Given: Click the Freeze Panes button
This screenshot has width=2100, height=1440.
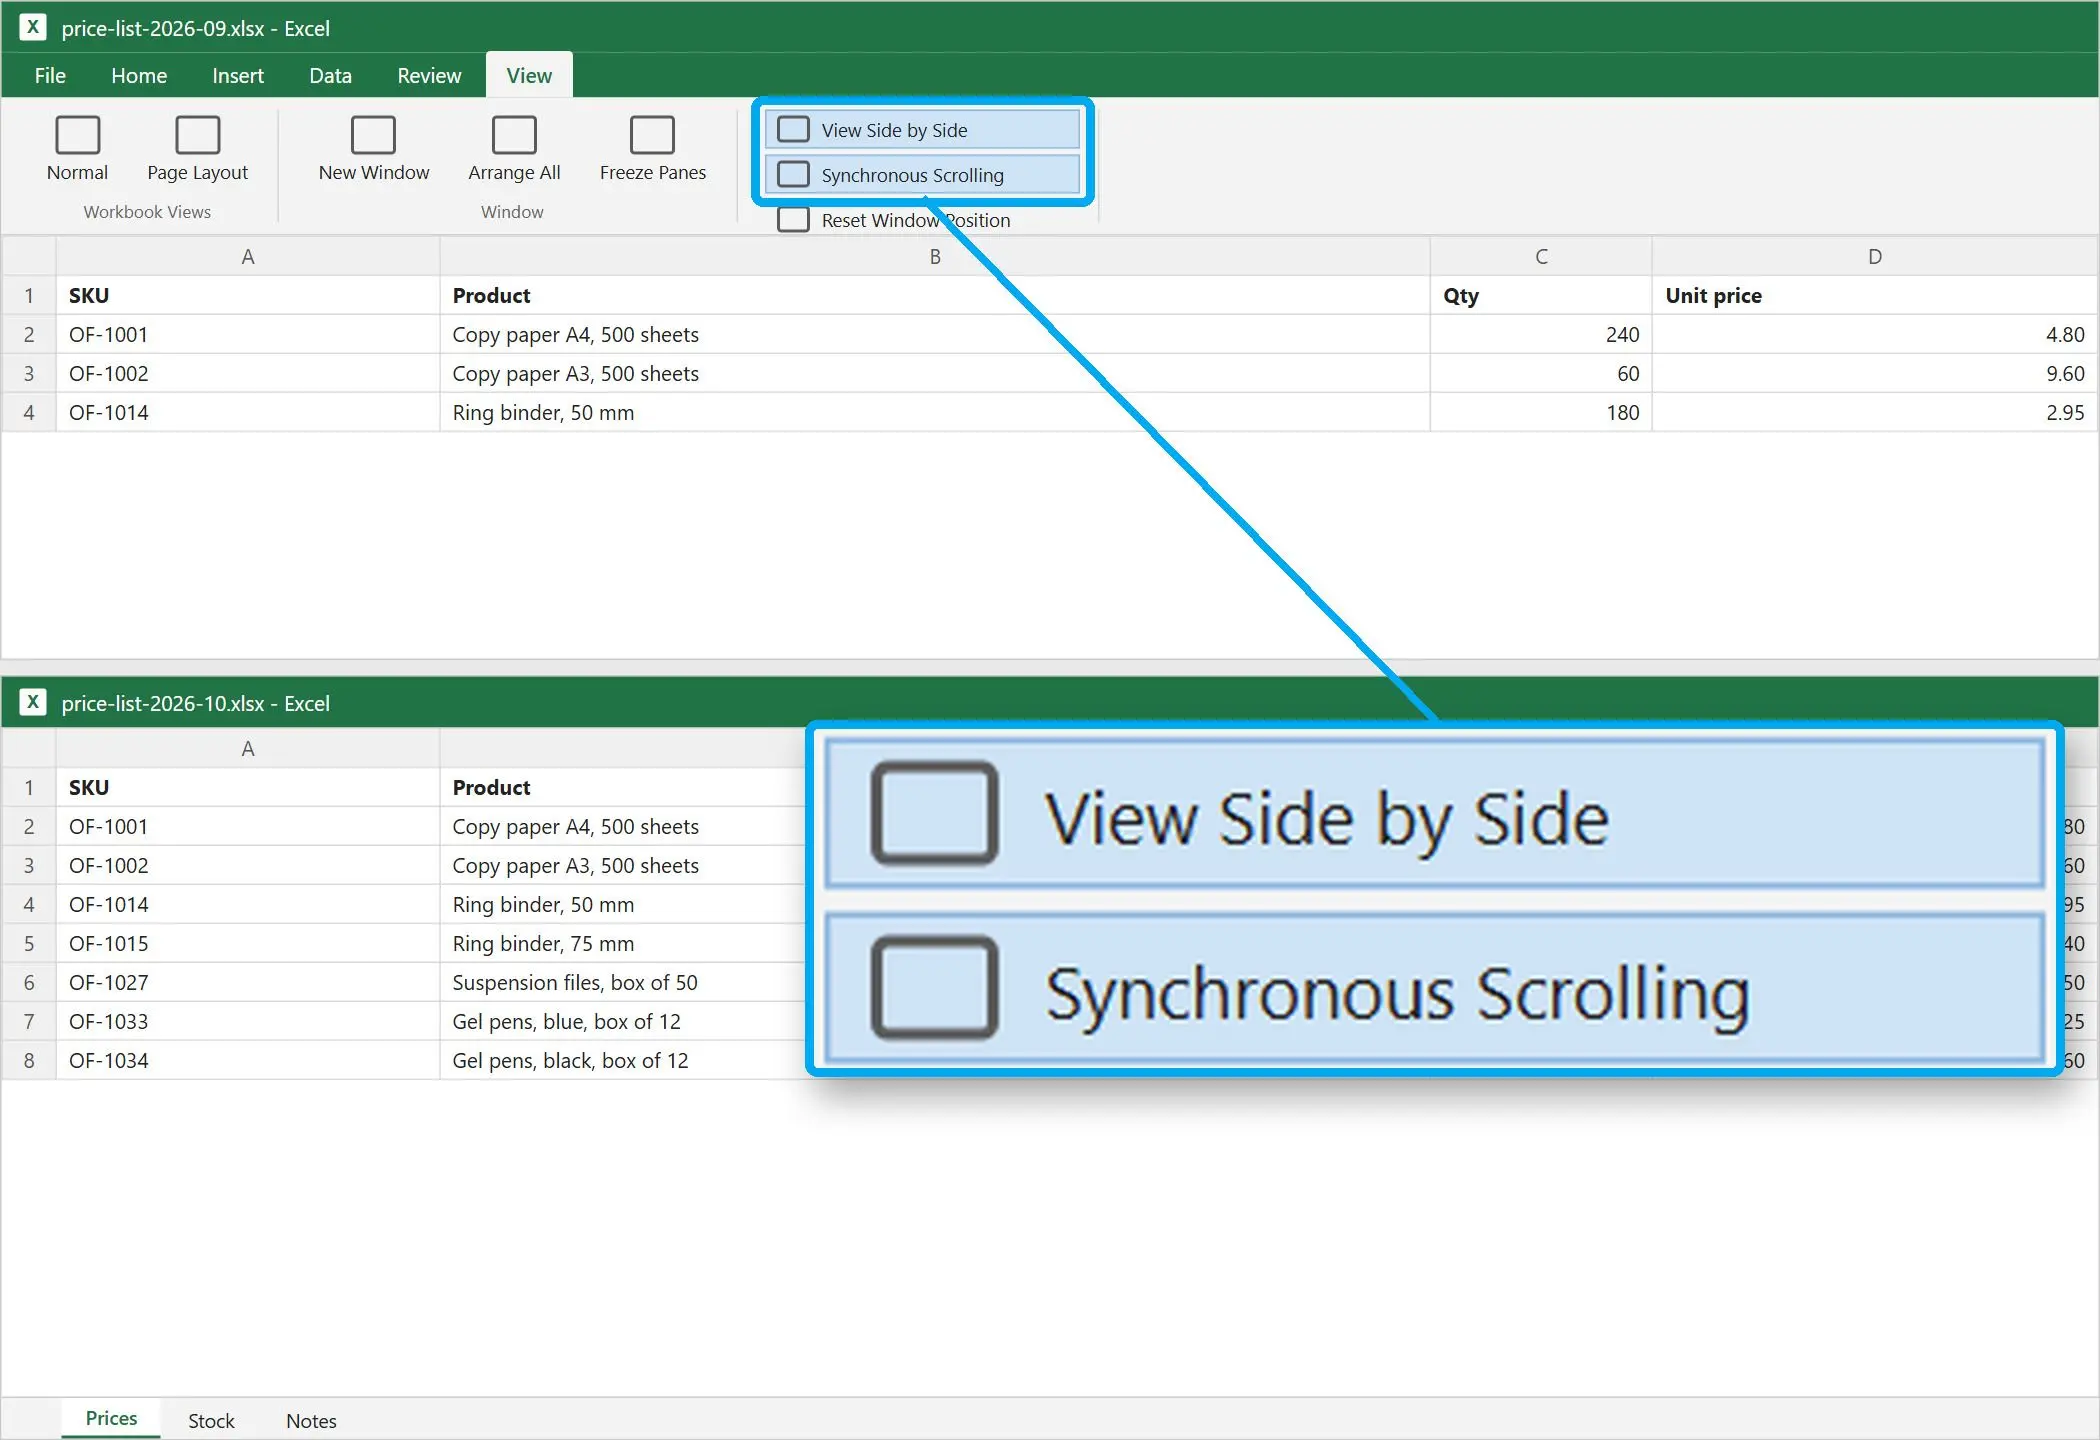Looking at the screenshot, I should click(x=653, y=150).
